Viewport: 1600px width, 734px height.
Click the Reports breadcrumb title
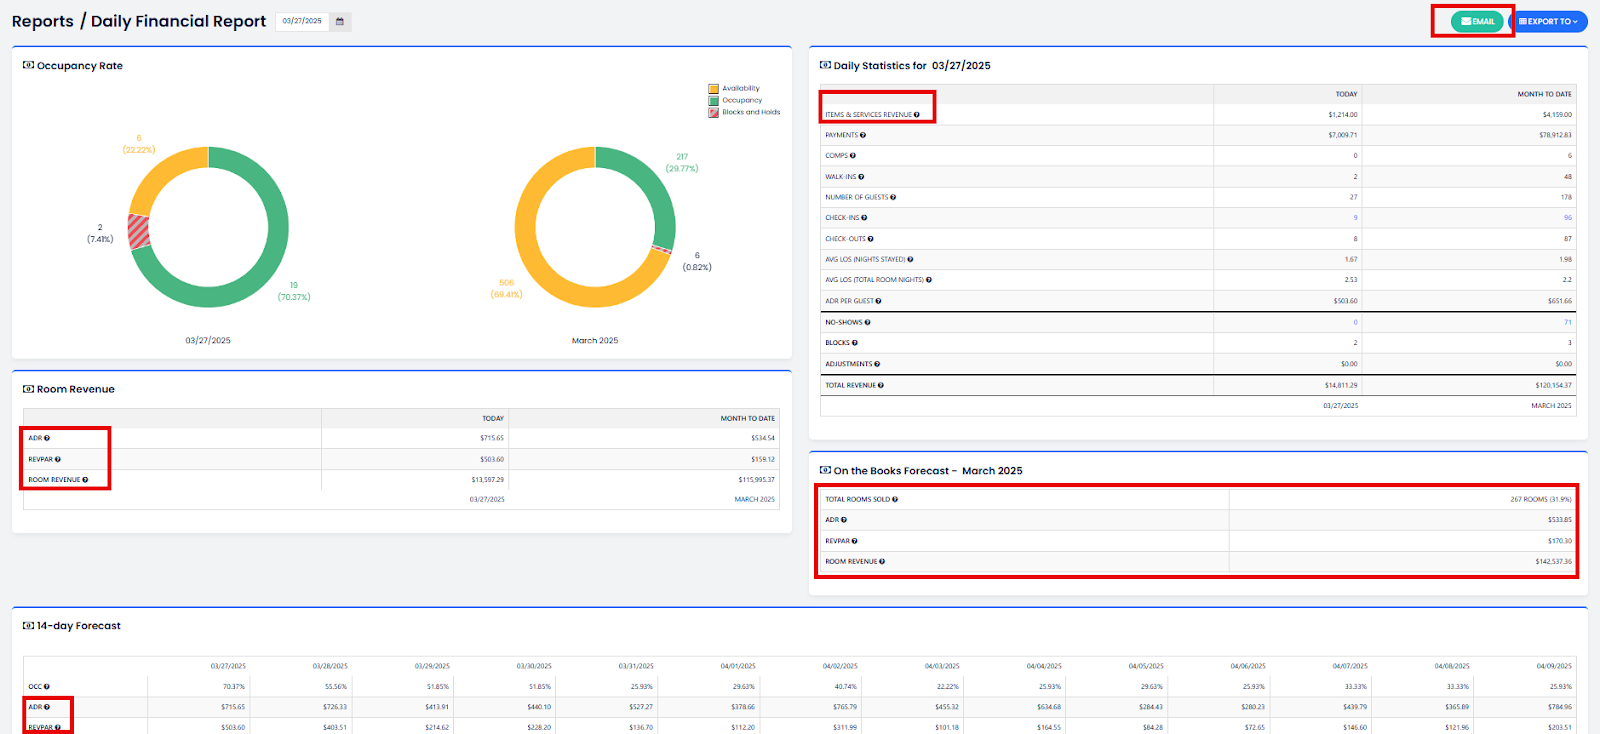pos(43,21)
